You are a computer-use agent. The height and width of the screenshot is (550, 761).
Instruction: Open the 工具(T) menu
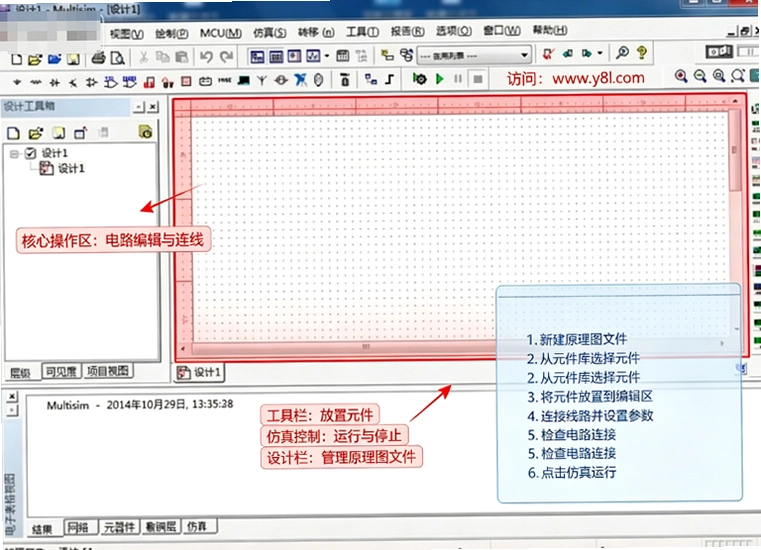click(x=363, y=32)
